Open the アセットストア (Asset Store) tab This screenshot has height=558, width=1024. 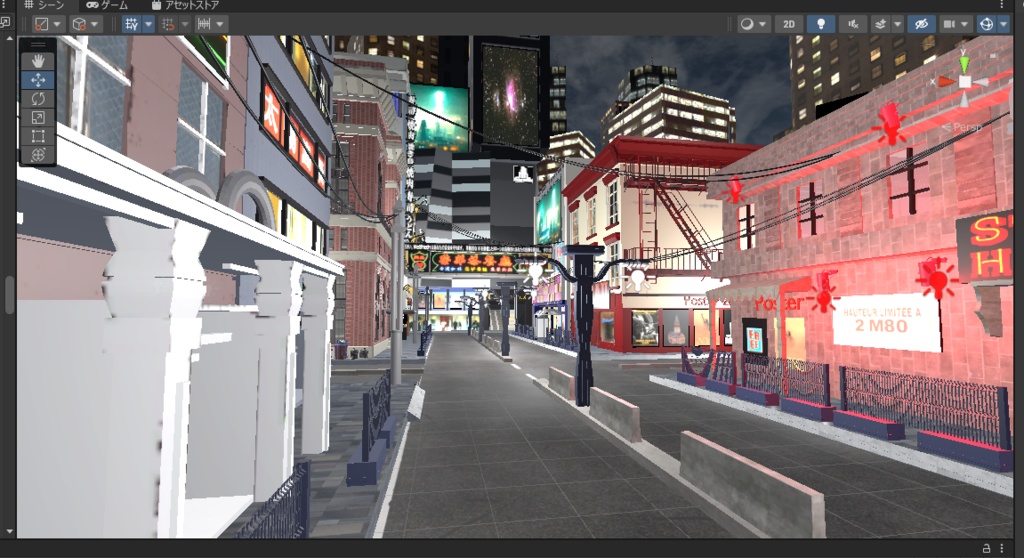click(185, 5)
